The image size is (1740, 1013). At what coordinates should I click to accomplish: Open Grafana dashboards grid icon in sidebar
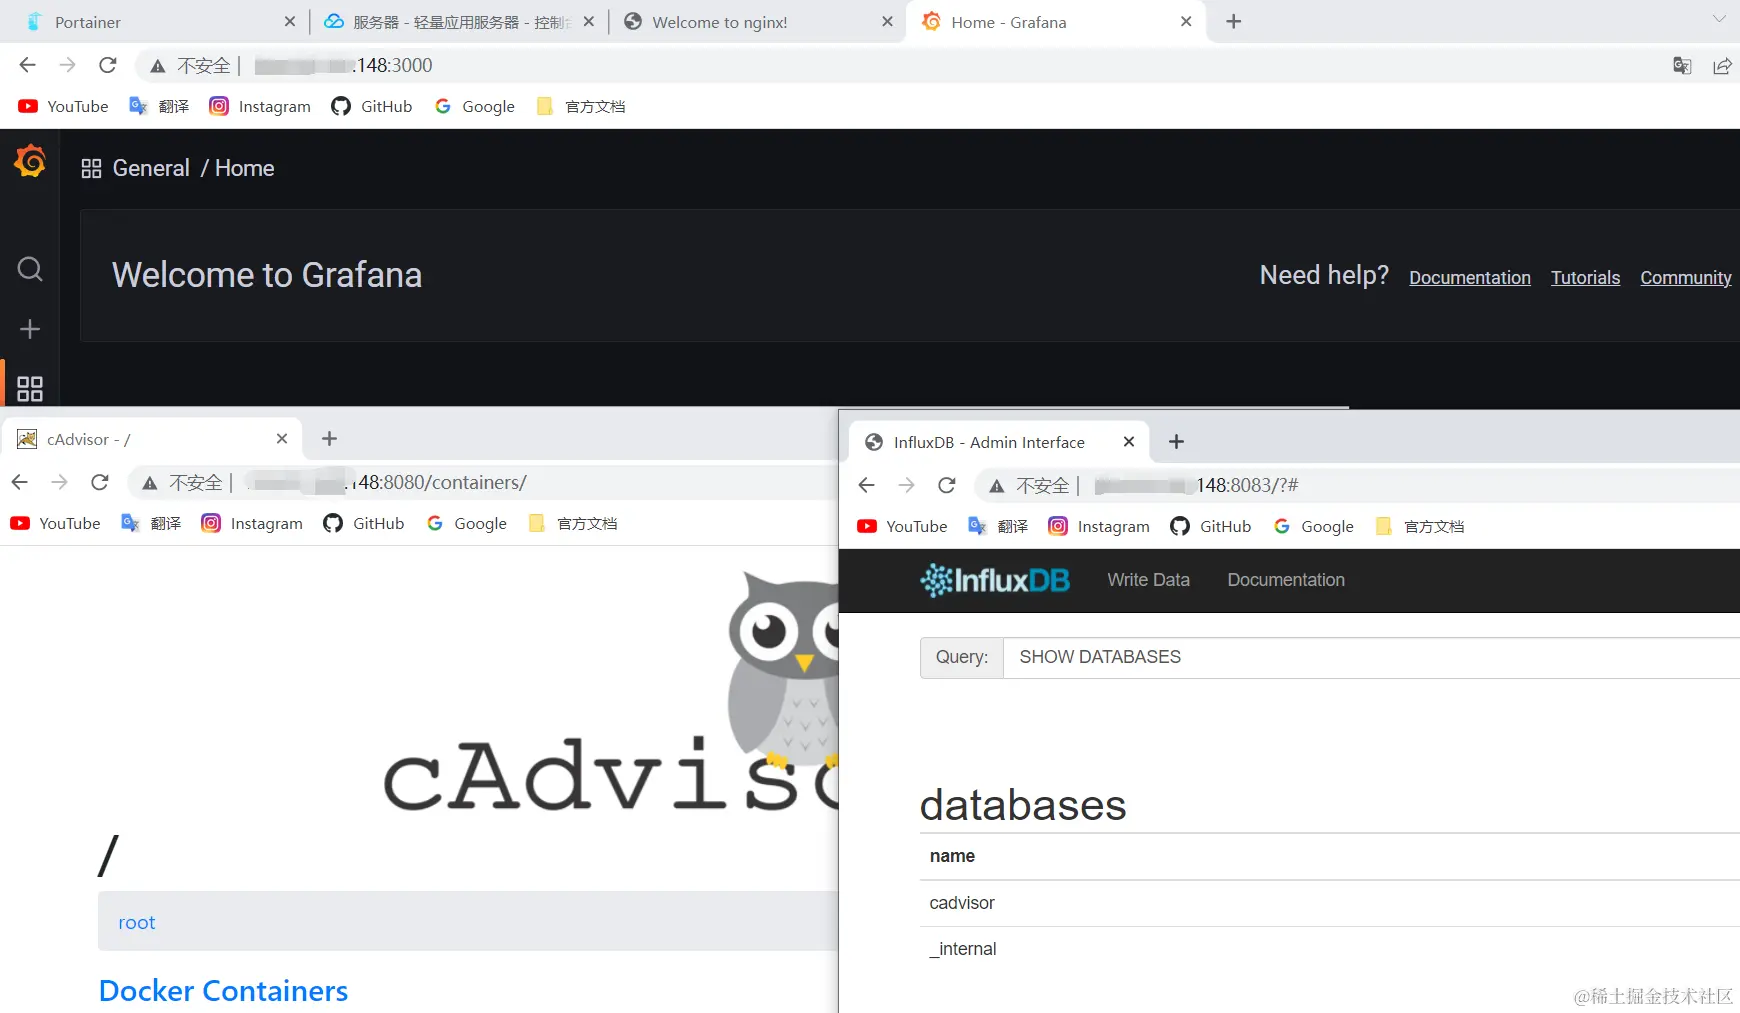click(x=30, y=389)
